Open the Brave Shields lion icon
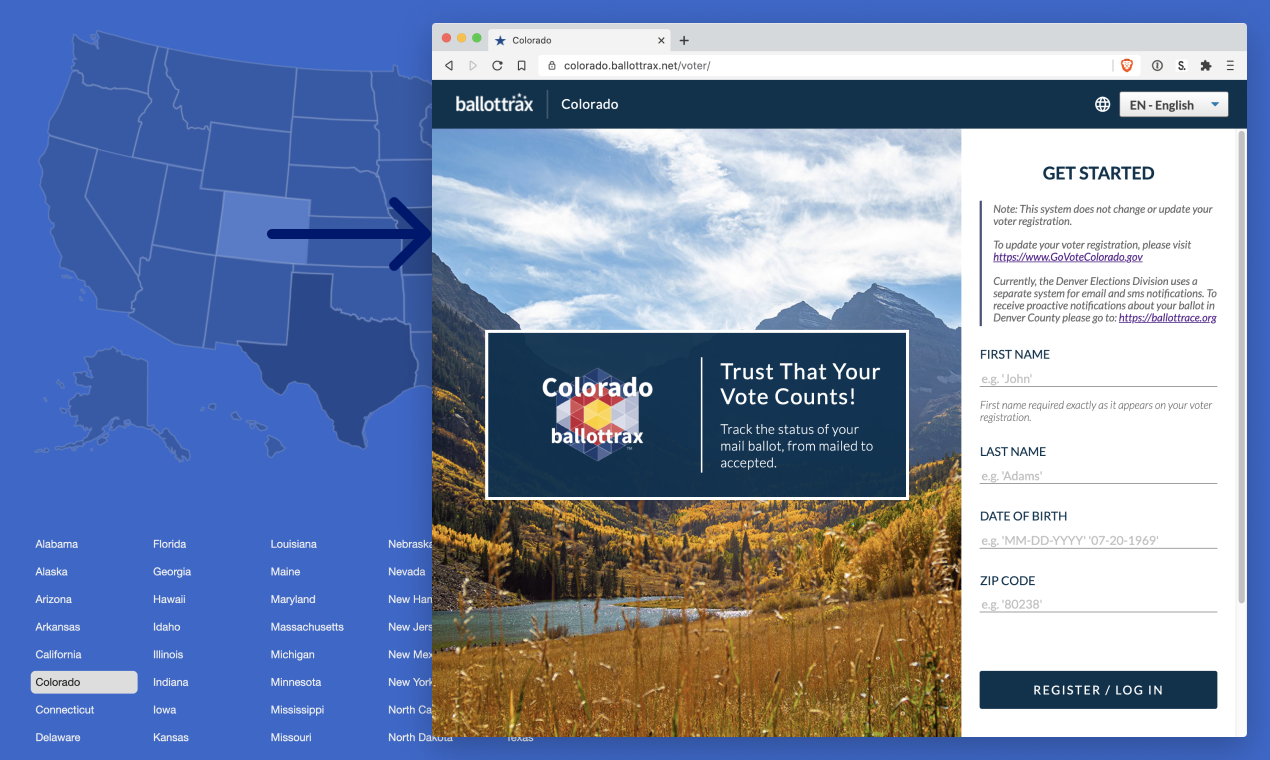The width and height of the screenshot is (1270, 760). point(1127,66)
